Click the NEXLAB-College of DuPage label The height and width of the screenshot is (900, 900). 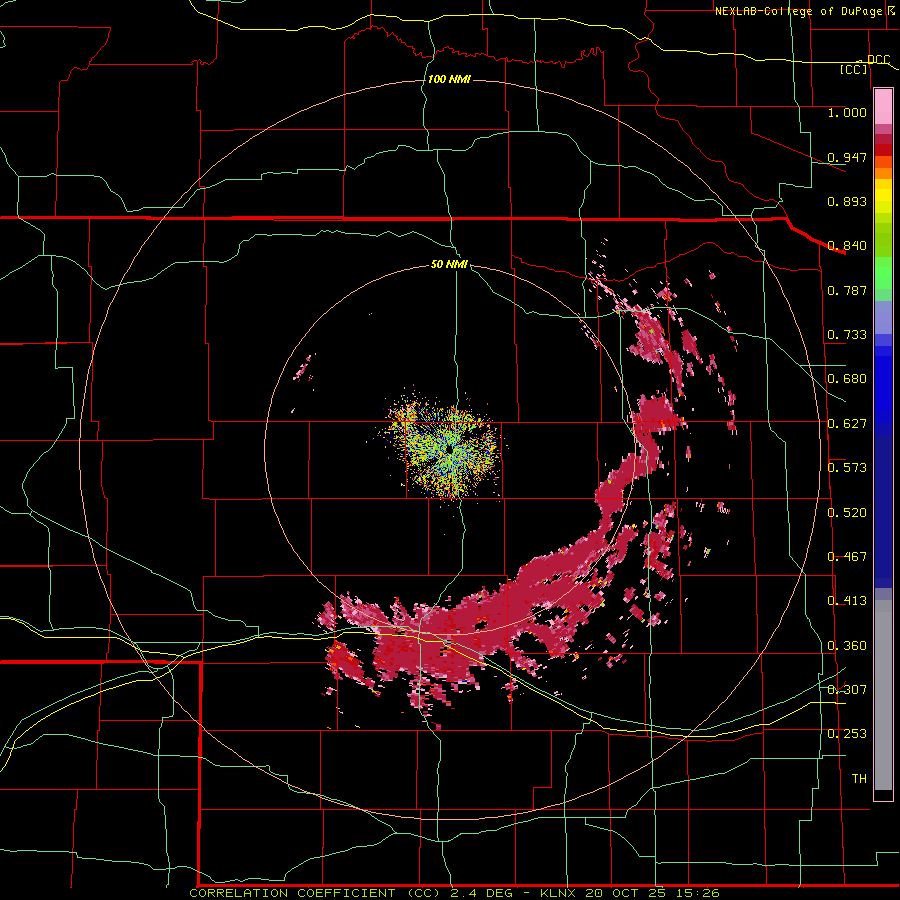point(798,11)
